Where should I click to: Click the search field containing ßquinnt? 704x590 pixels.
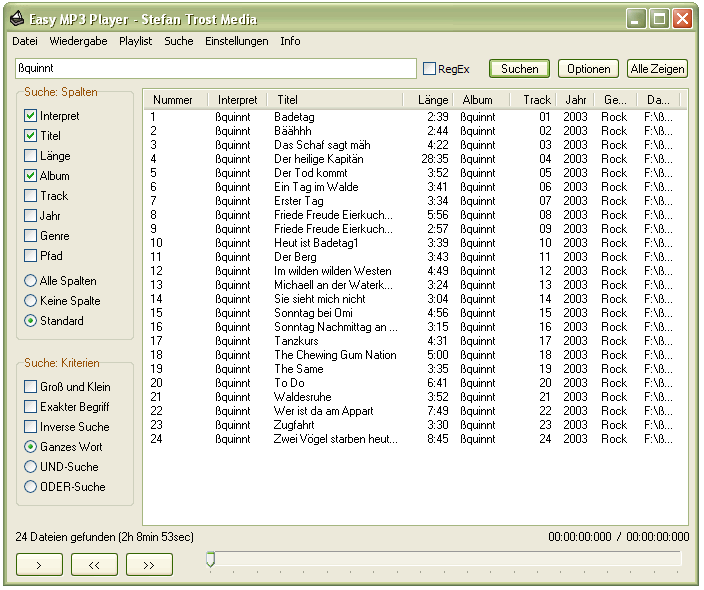[216, 68]
